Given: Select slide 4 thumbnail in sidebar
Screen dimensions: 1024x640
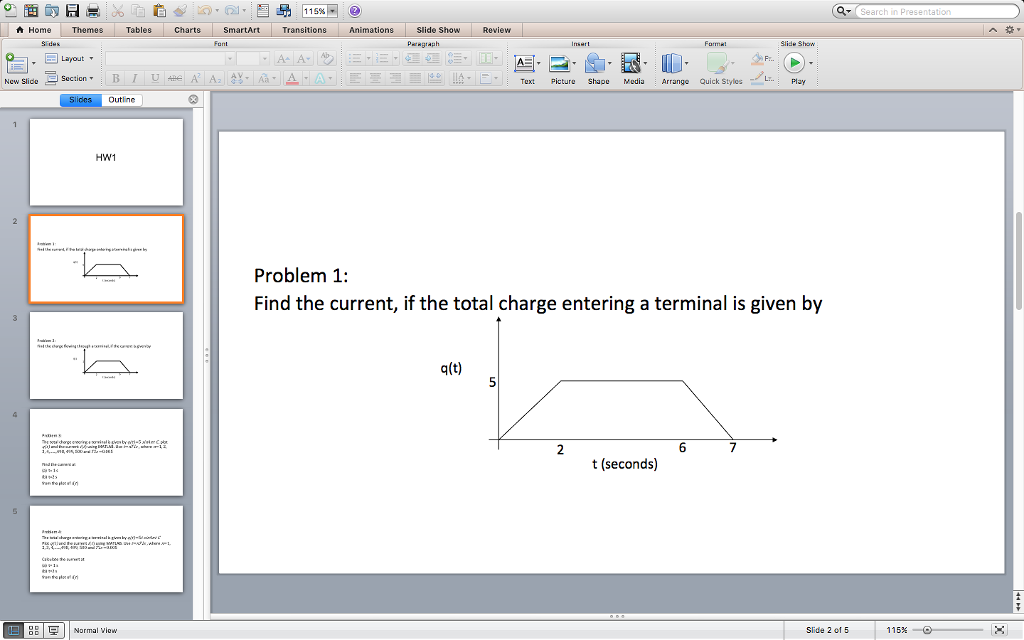Looking at the screenshot, I should (106, 451).
